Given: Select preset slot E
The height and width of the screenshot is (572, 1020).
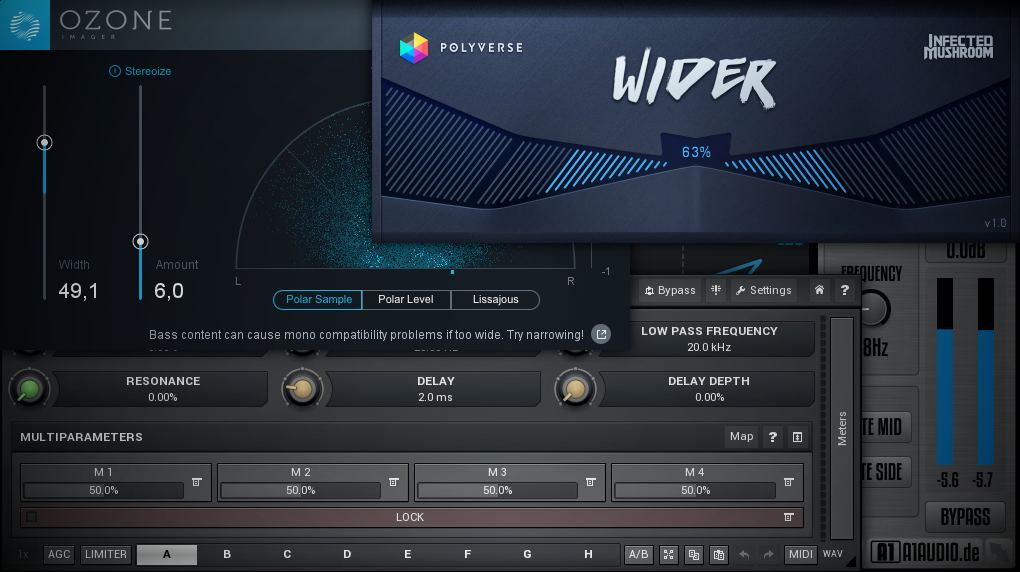Looking at the screenshot, I should [x=407, y=554].
